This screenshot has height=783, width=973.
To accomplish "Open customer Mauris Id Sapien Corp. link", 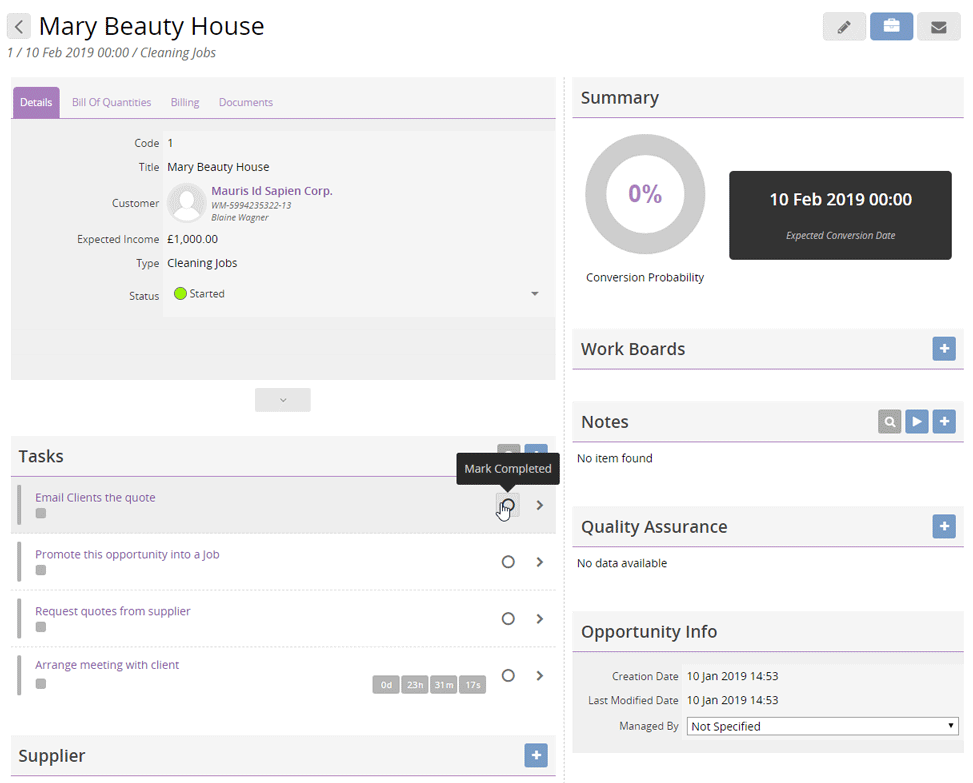I will (271, 191).
